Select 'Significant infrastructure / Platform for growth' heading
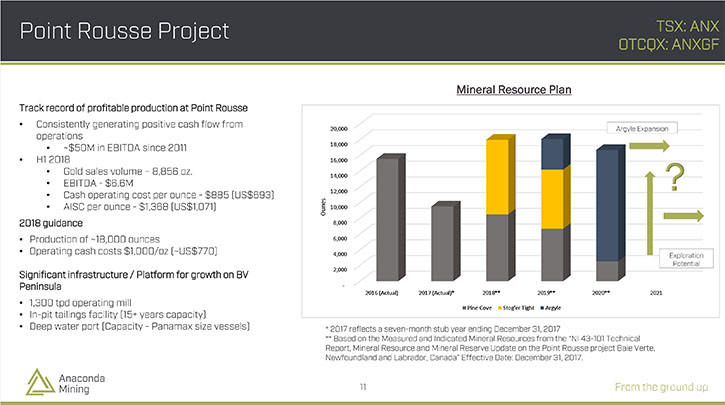Image resolution: width=725 pixels, height=405 pixels. coord(134,280)
